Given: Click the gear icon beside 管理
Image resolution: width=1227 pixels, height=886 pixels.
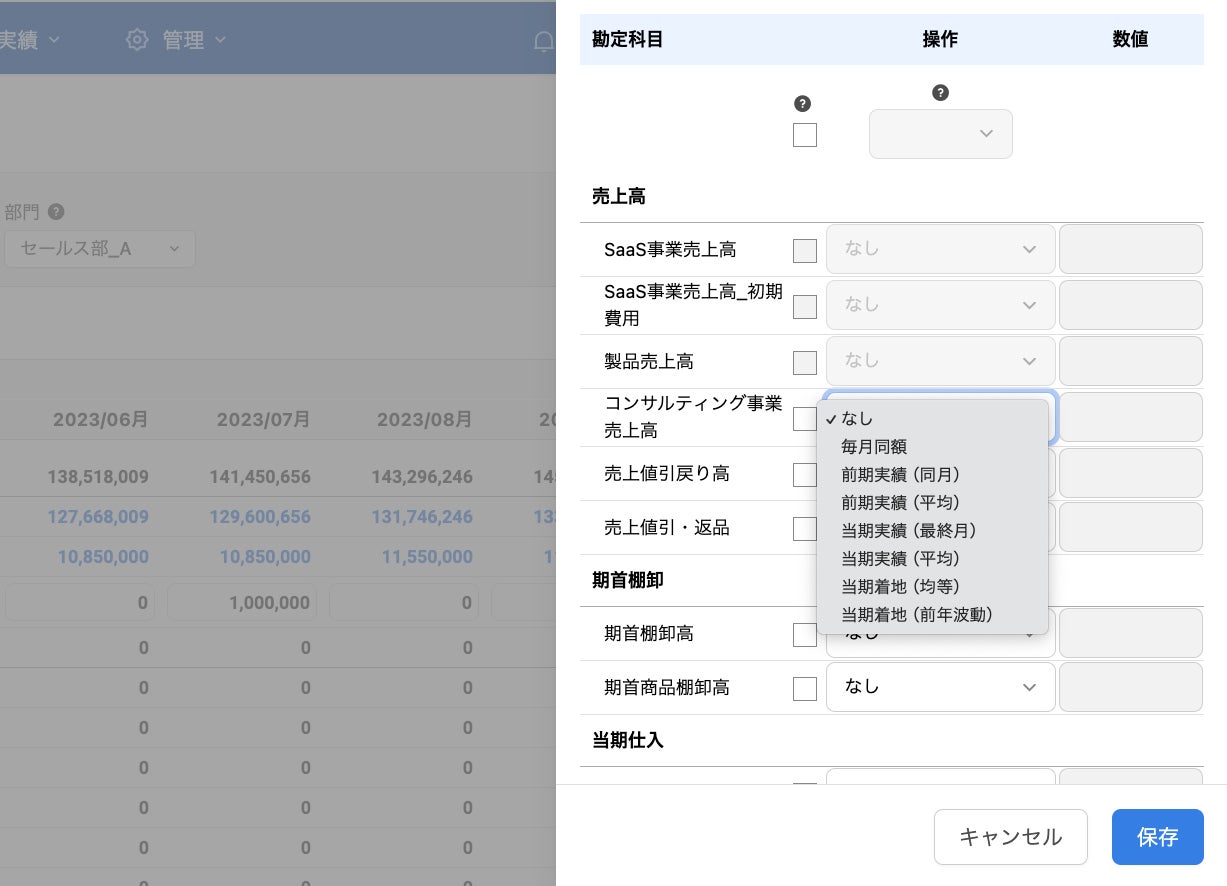Looking at the screenshot, I should 137,40.
